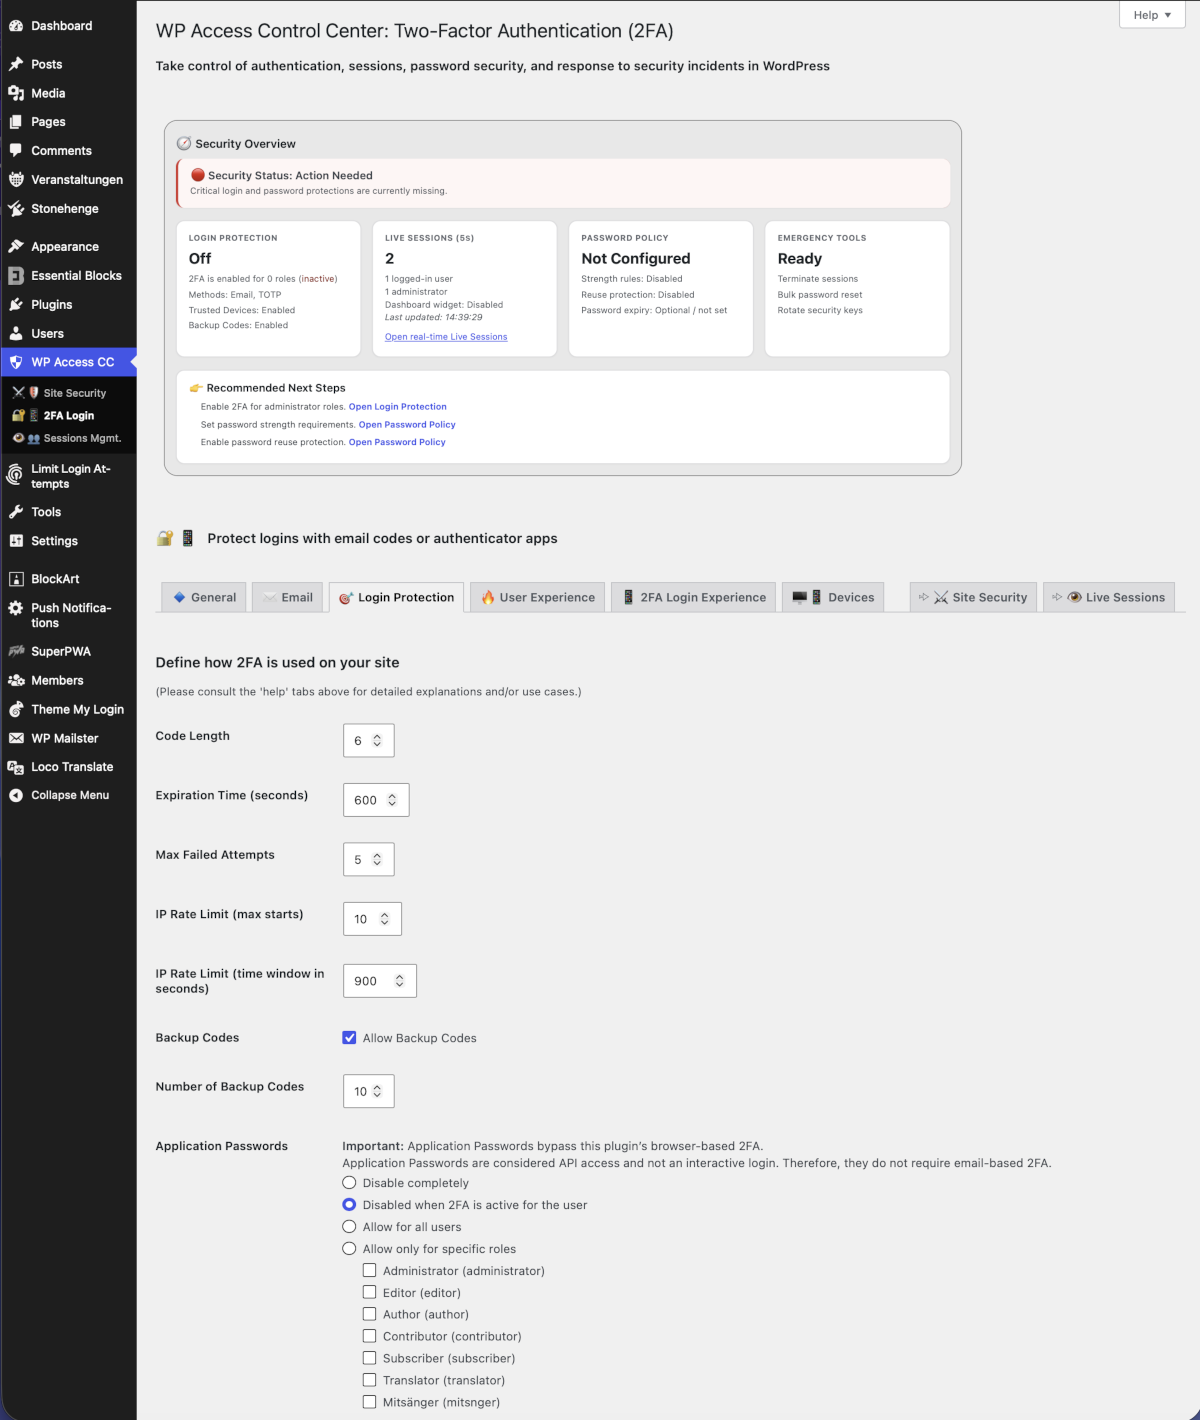Viewport: 1200px width, 1420px height.
Task: Adjust the Code Length stepper arrows
Action: (x=377, y=741)
